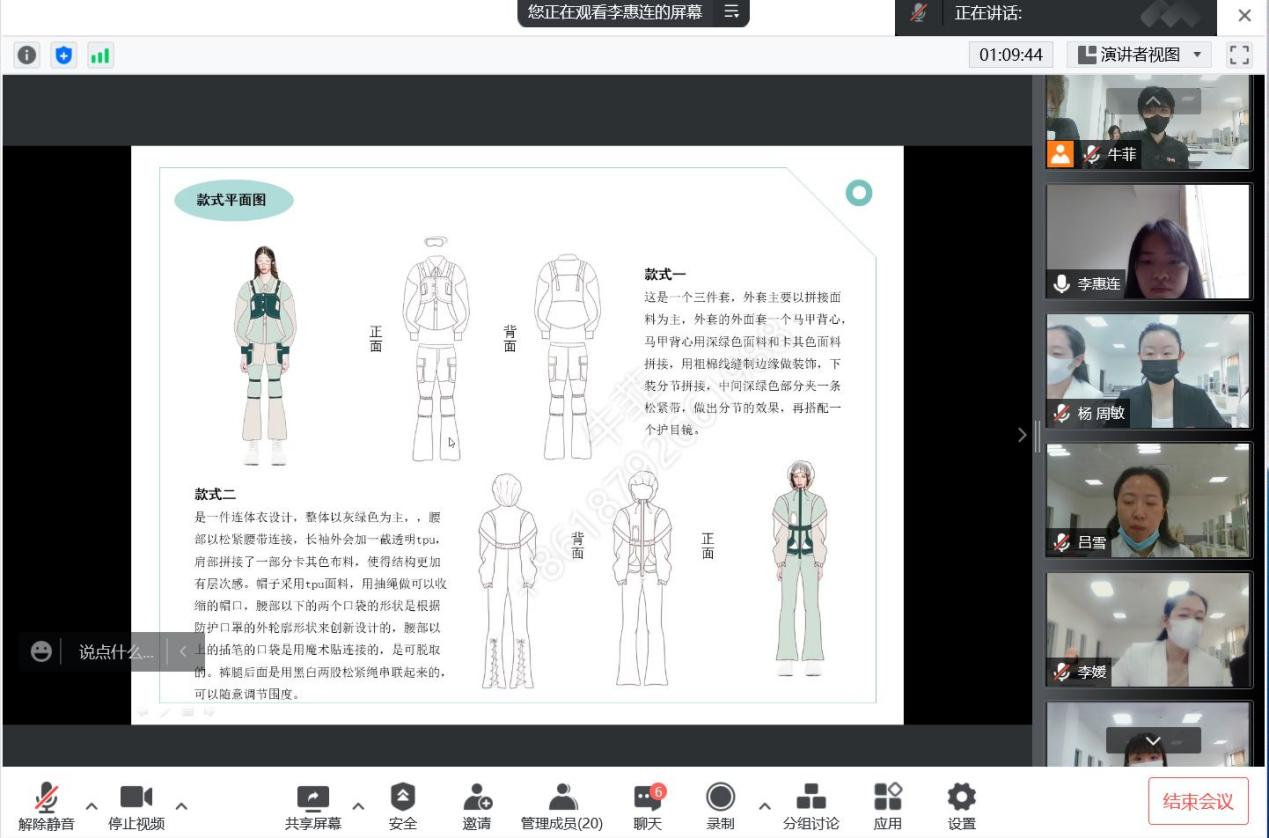Click the 邀请 invite icon
The image size is (1269, 838).
pyautogui.click(x=477, y=806)
